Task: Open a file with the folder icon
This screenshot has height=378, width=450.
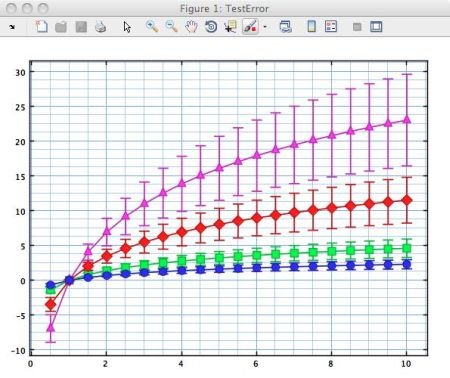Action: pos(61,27)
